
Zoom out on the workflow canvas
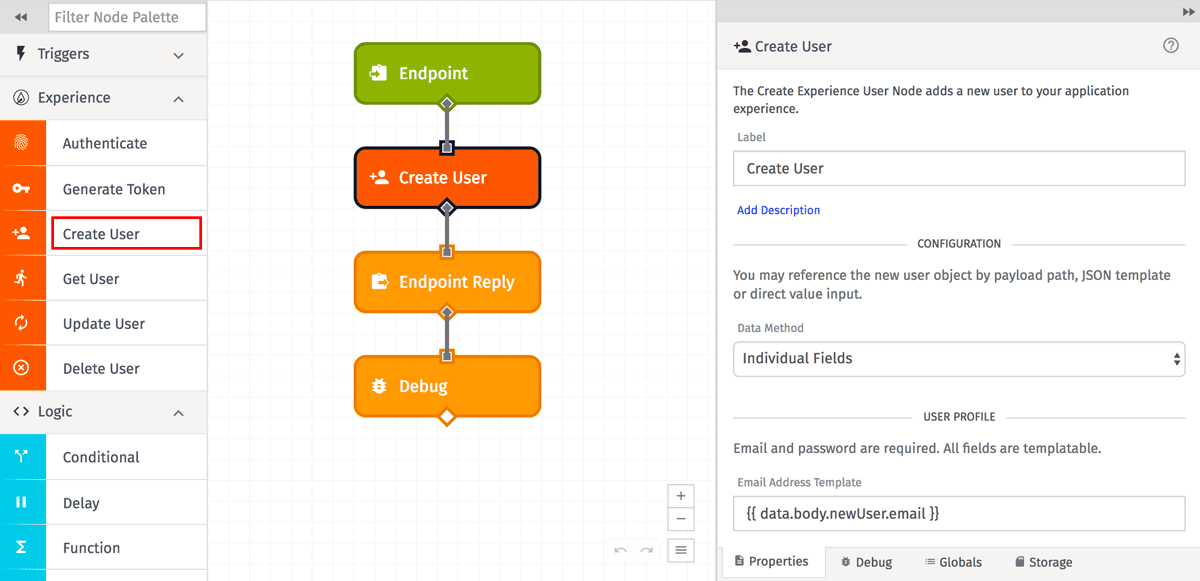[681, 519]
